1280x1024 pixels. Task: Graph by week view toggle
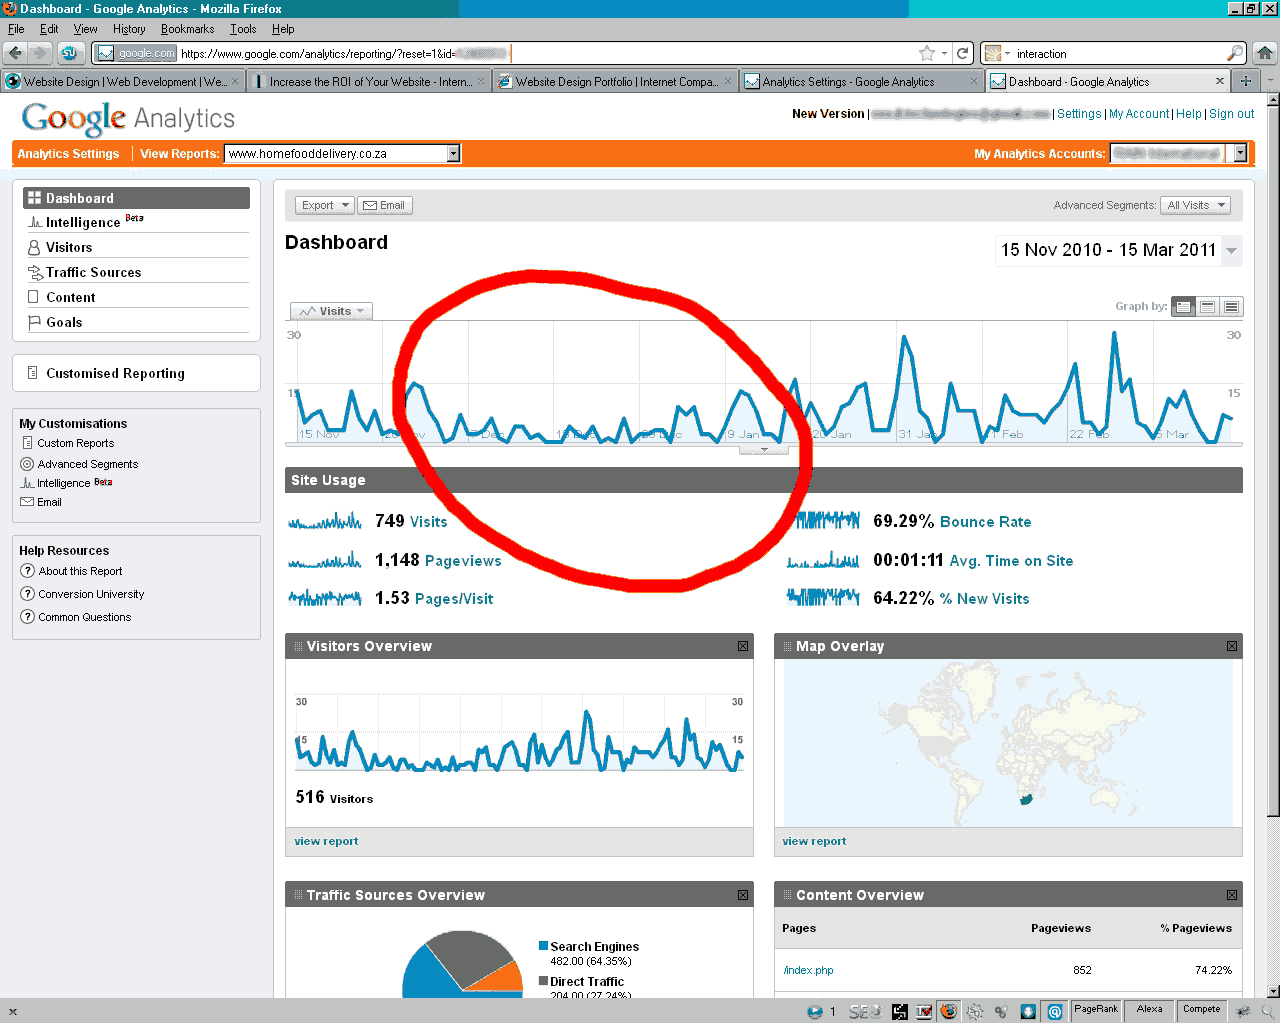tap(1208, 306)
